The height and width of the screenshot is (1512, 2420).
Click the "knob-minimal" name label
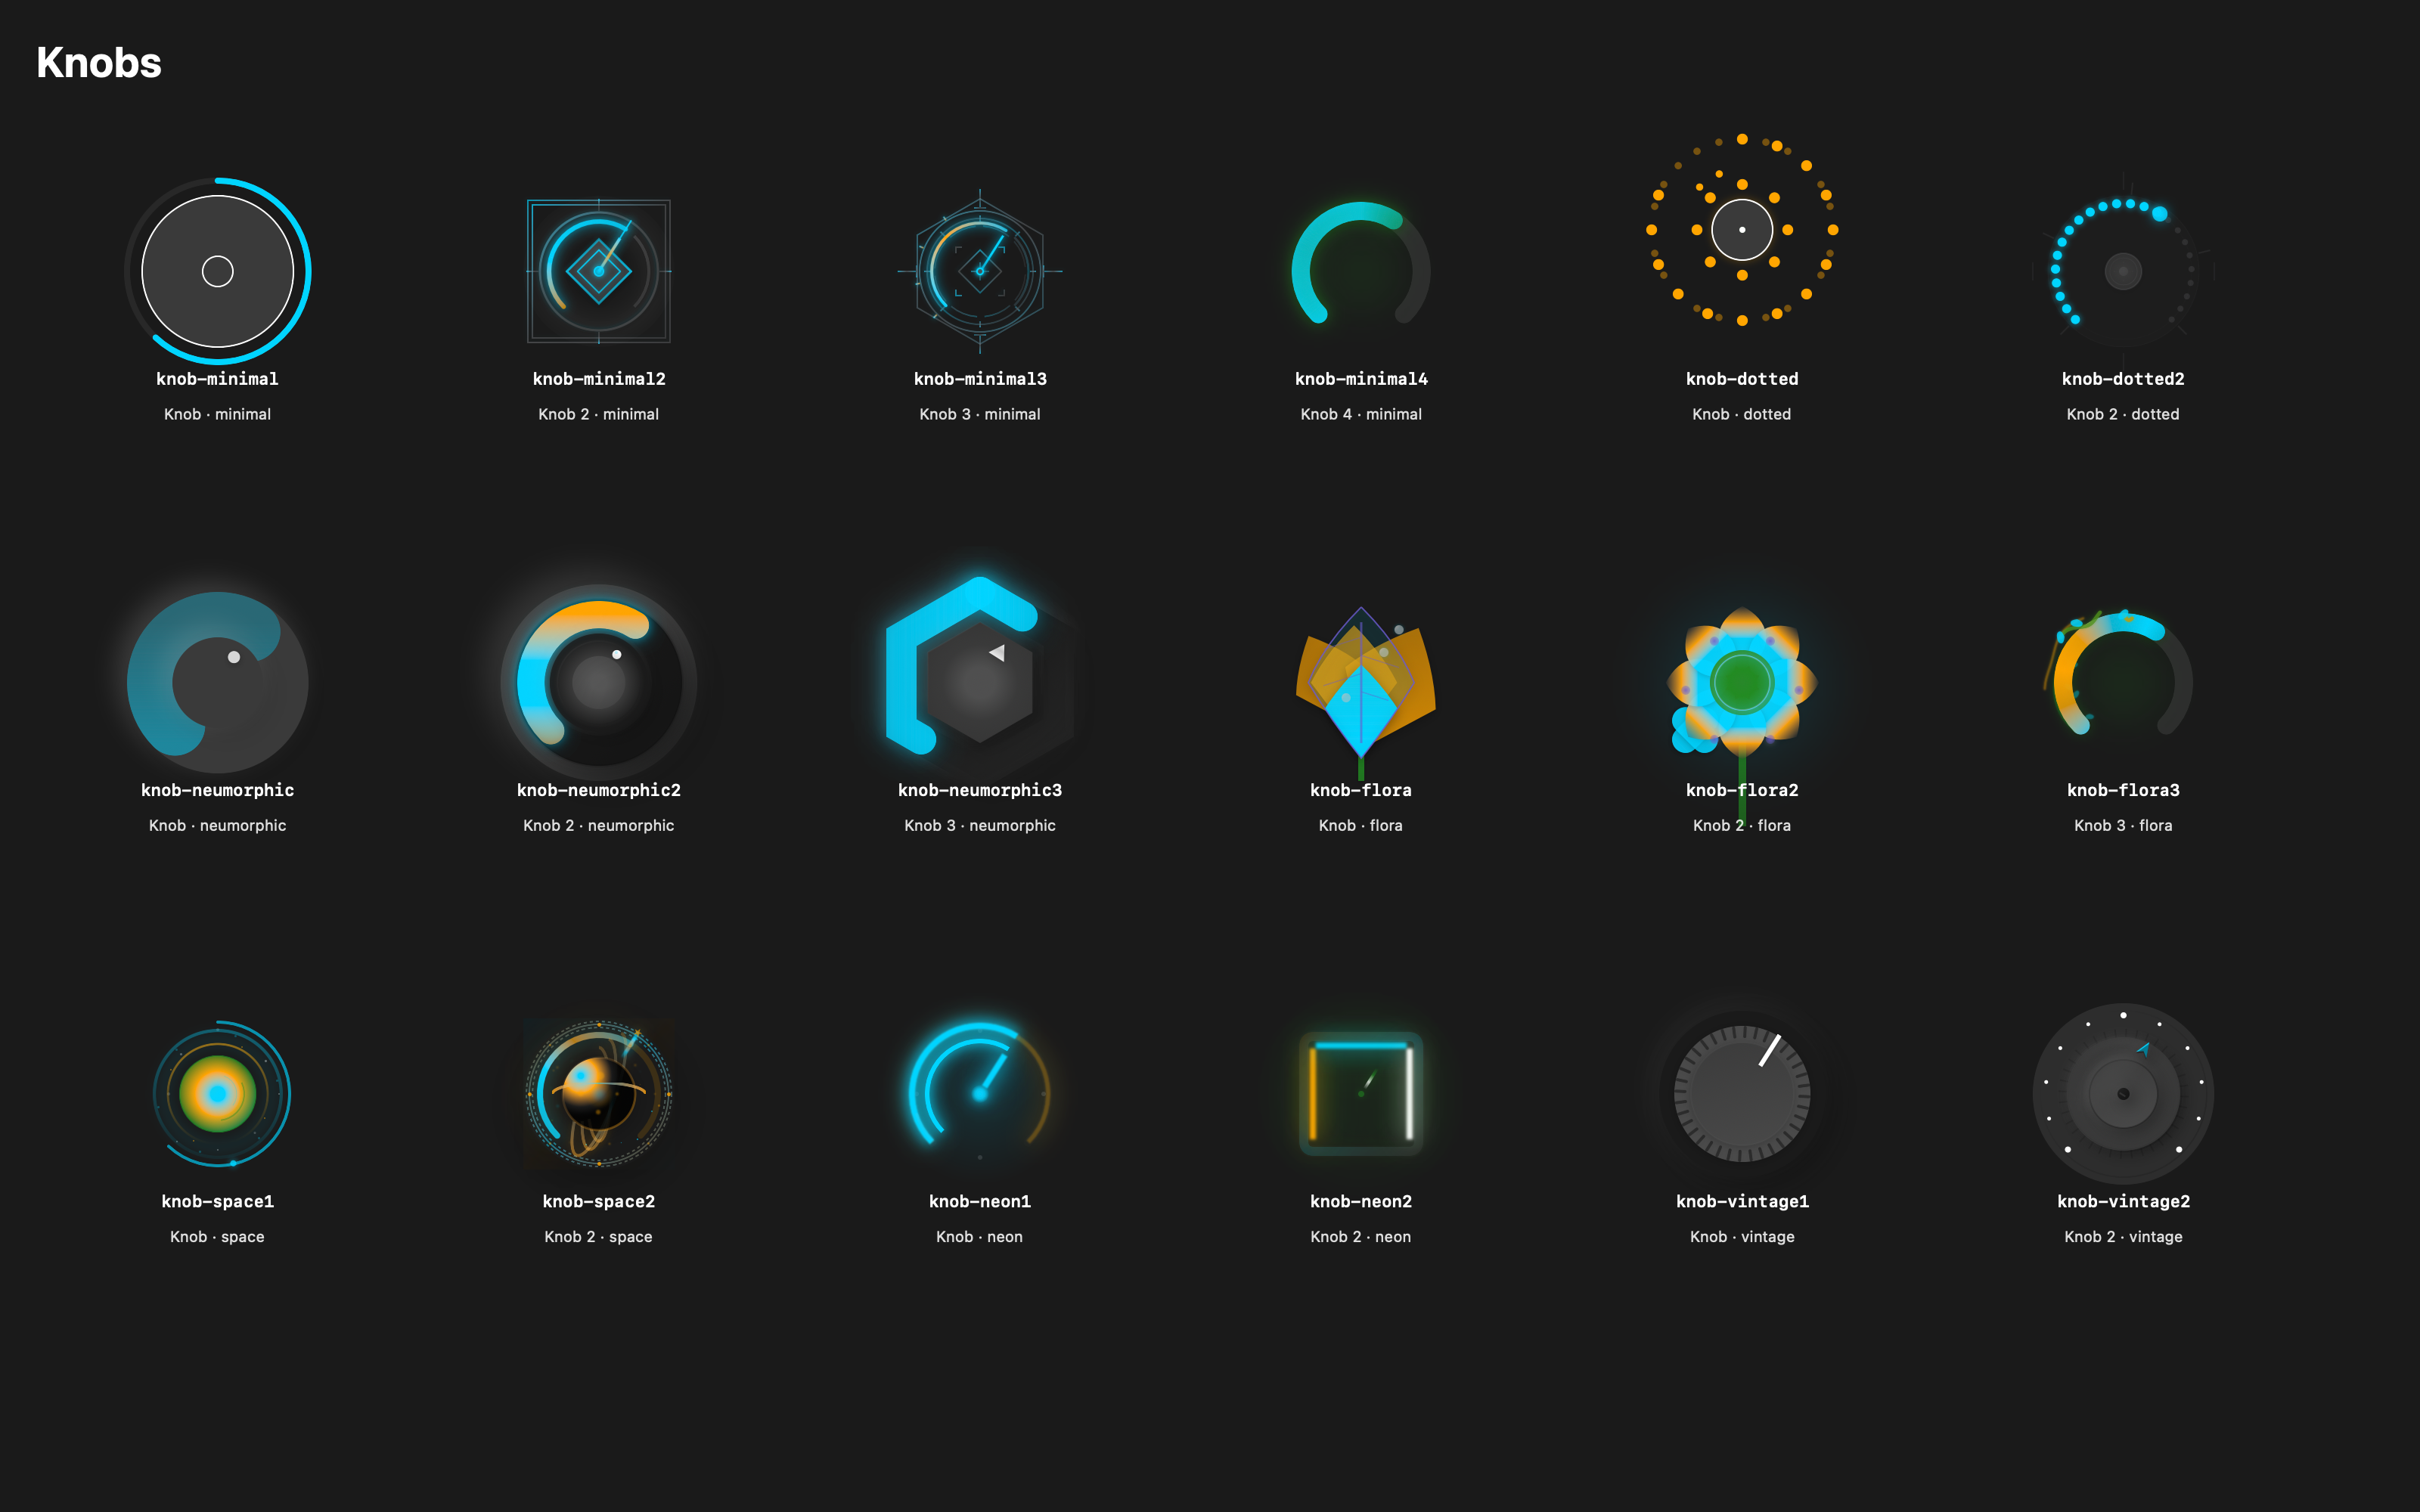(x=218, y=379)
